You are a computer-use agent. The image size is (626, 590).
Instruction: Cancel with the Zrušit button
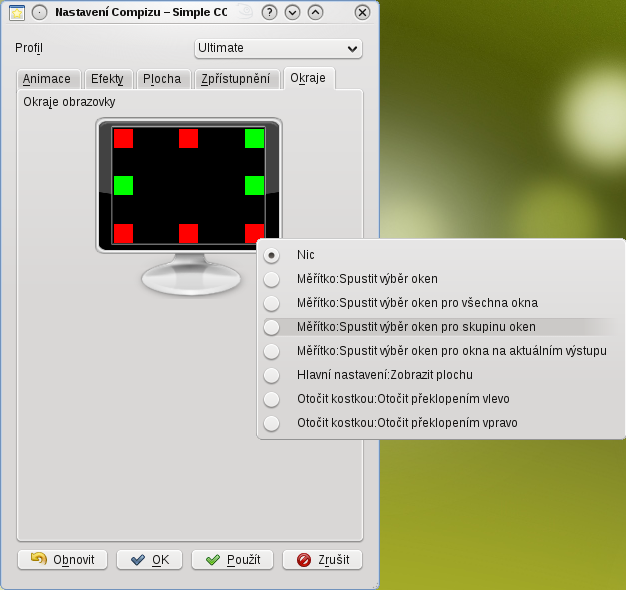[323, 560]
